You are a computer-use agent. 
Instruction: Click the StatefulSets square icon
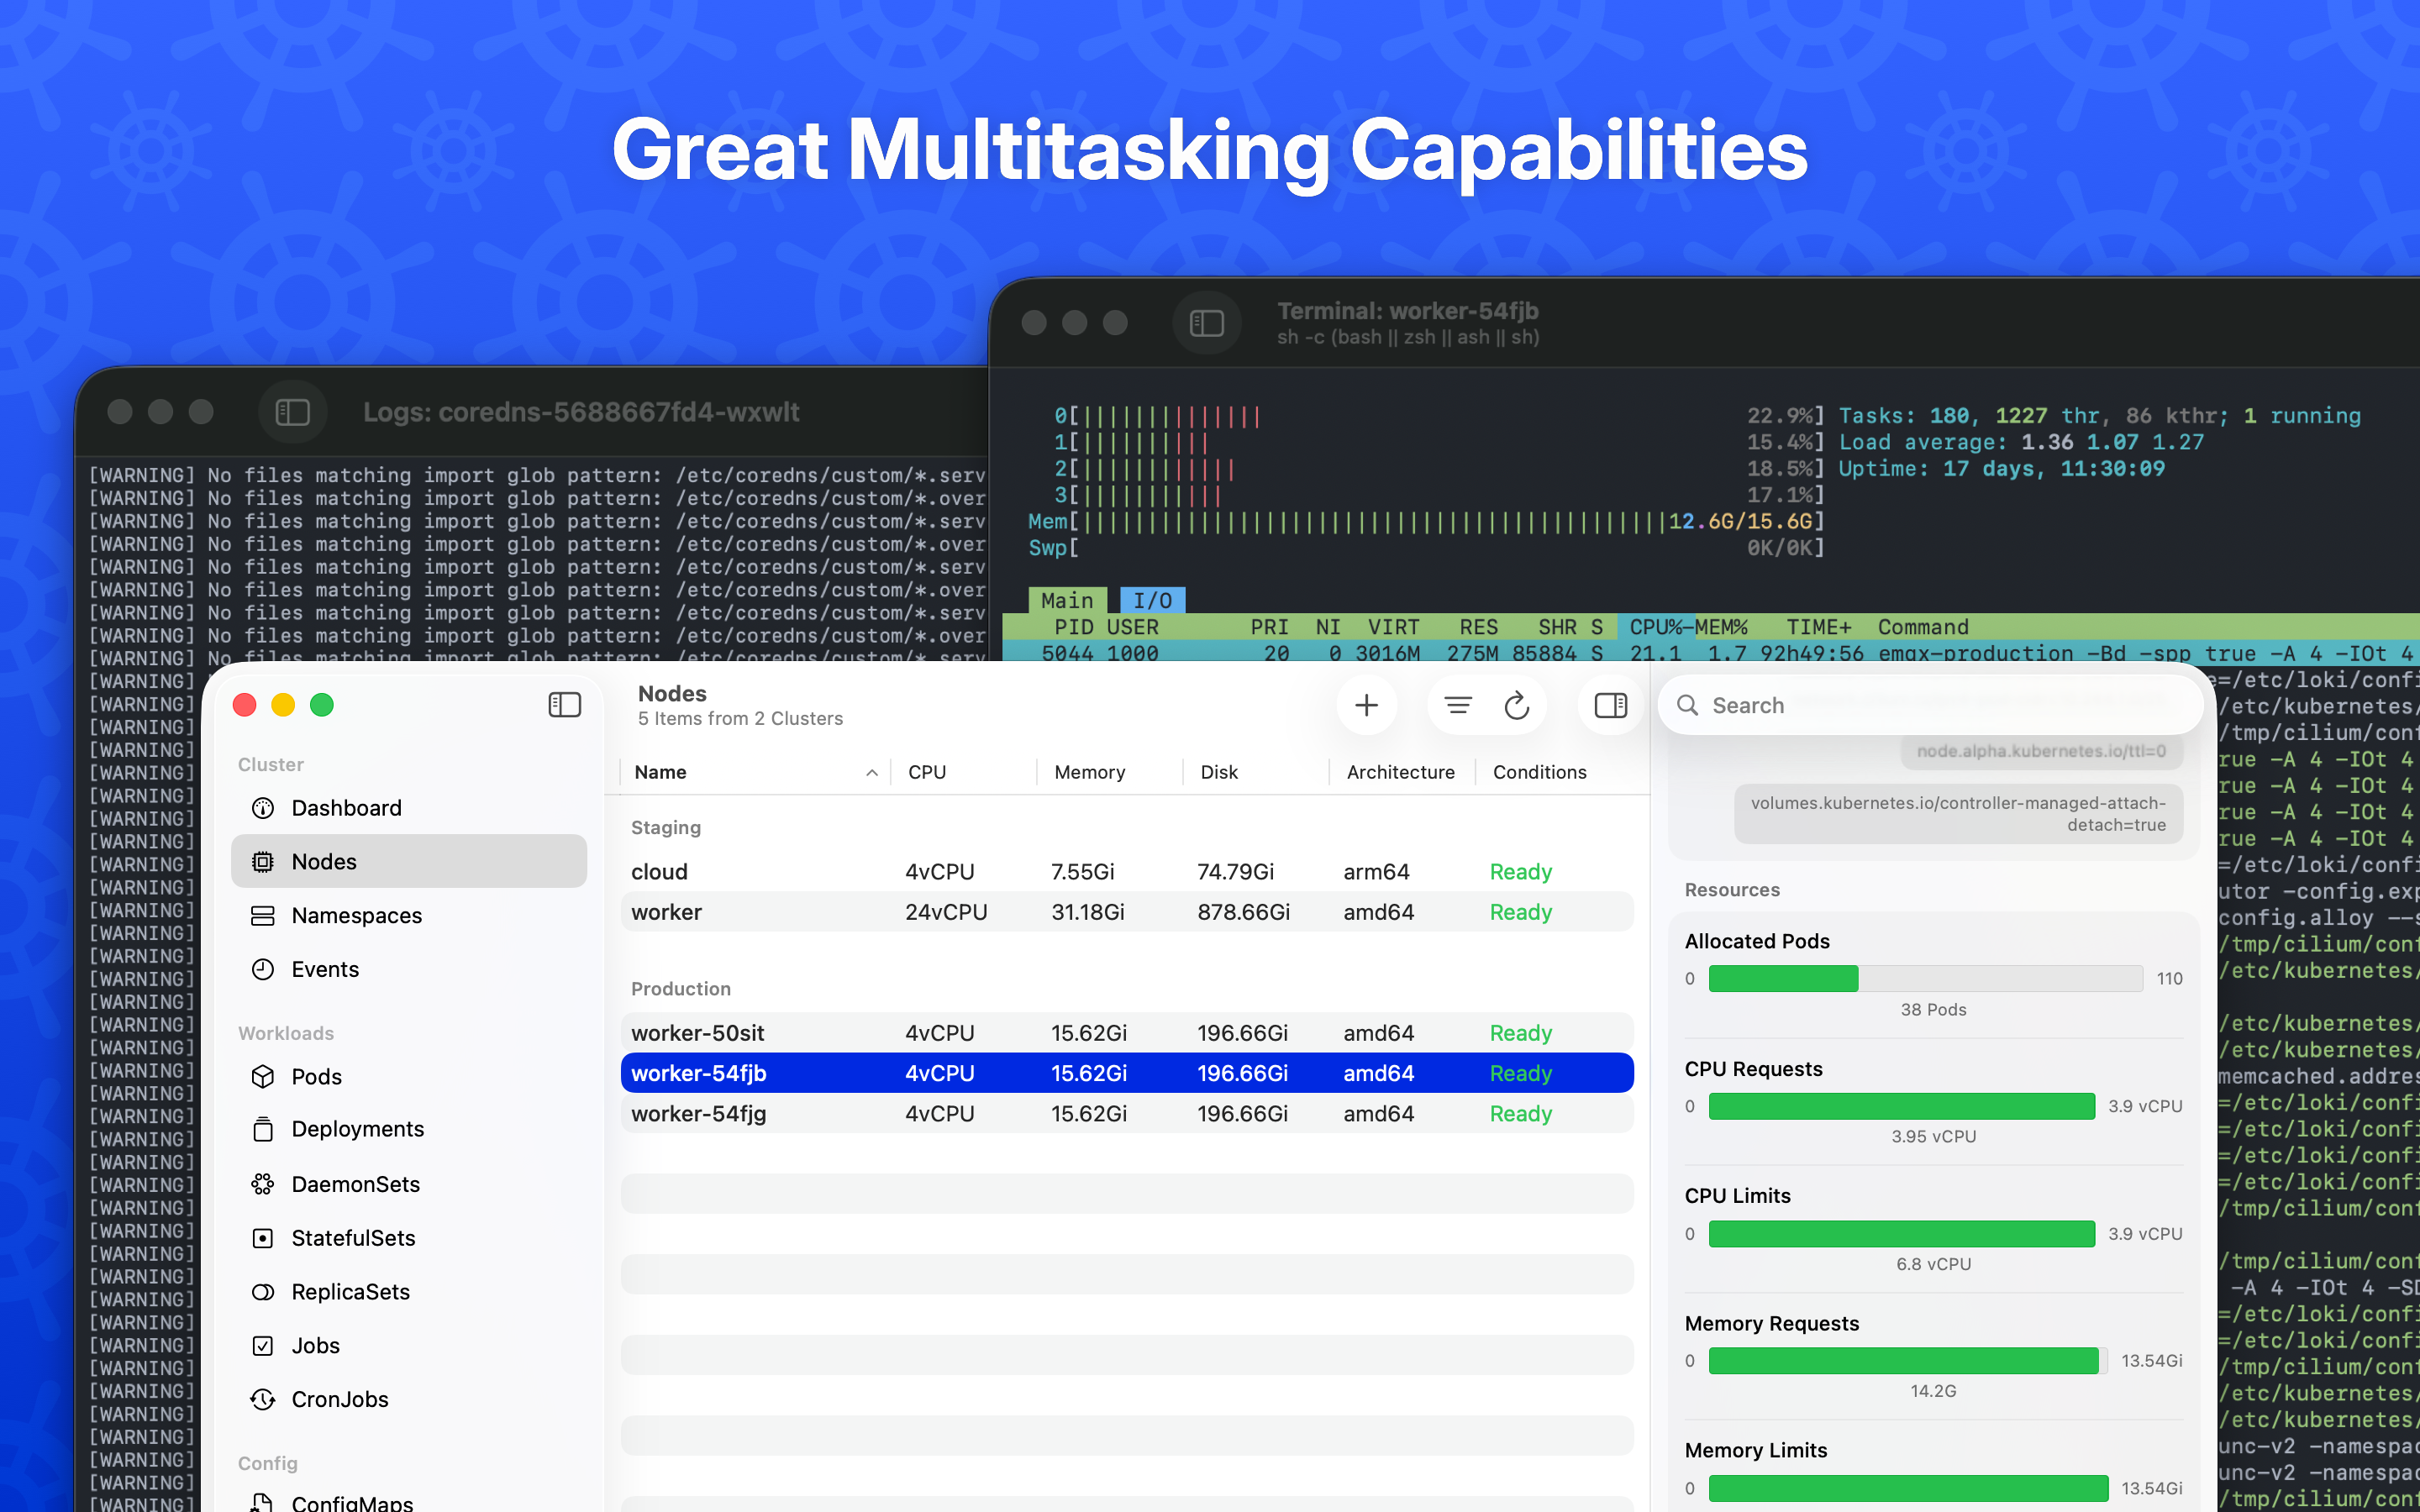click(x=263, y=1238)
